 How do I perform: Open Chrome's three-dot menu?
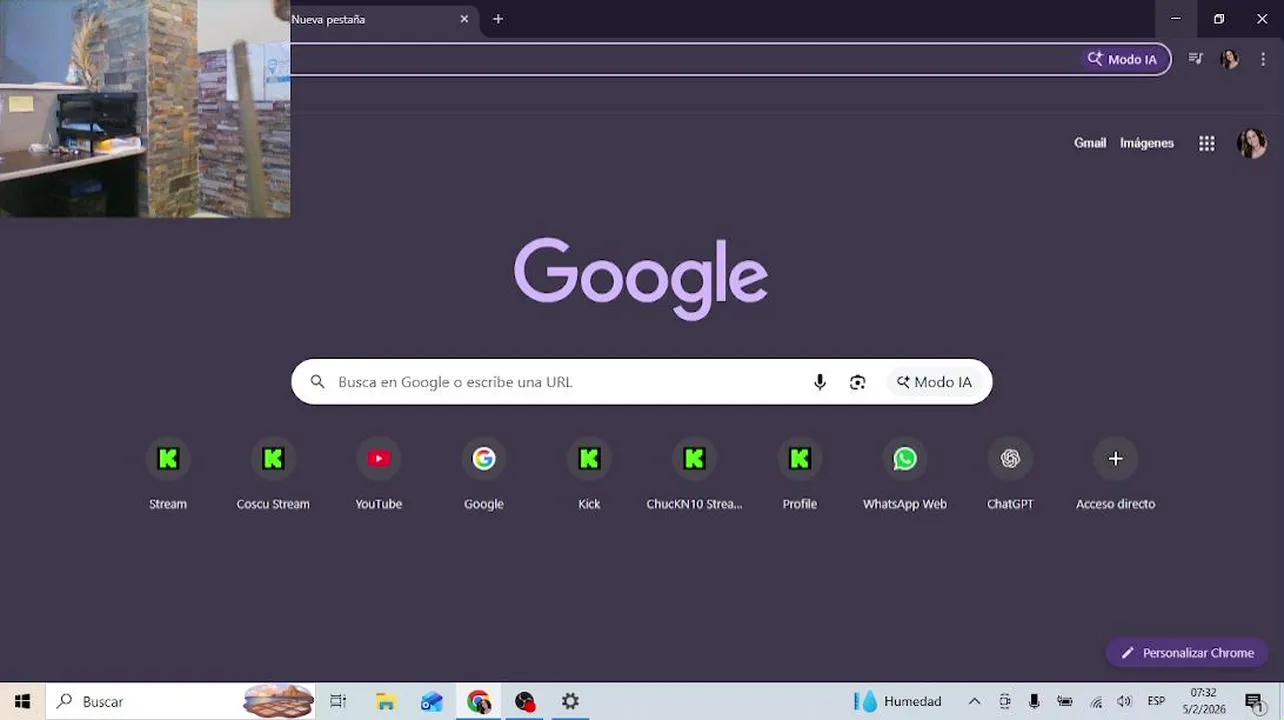1263,59
